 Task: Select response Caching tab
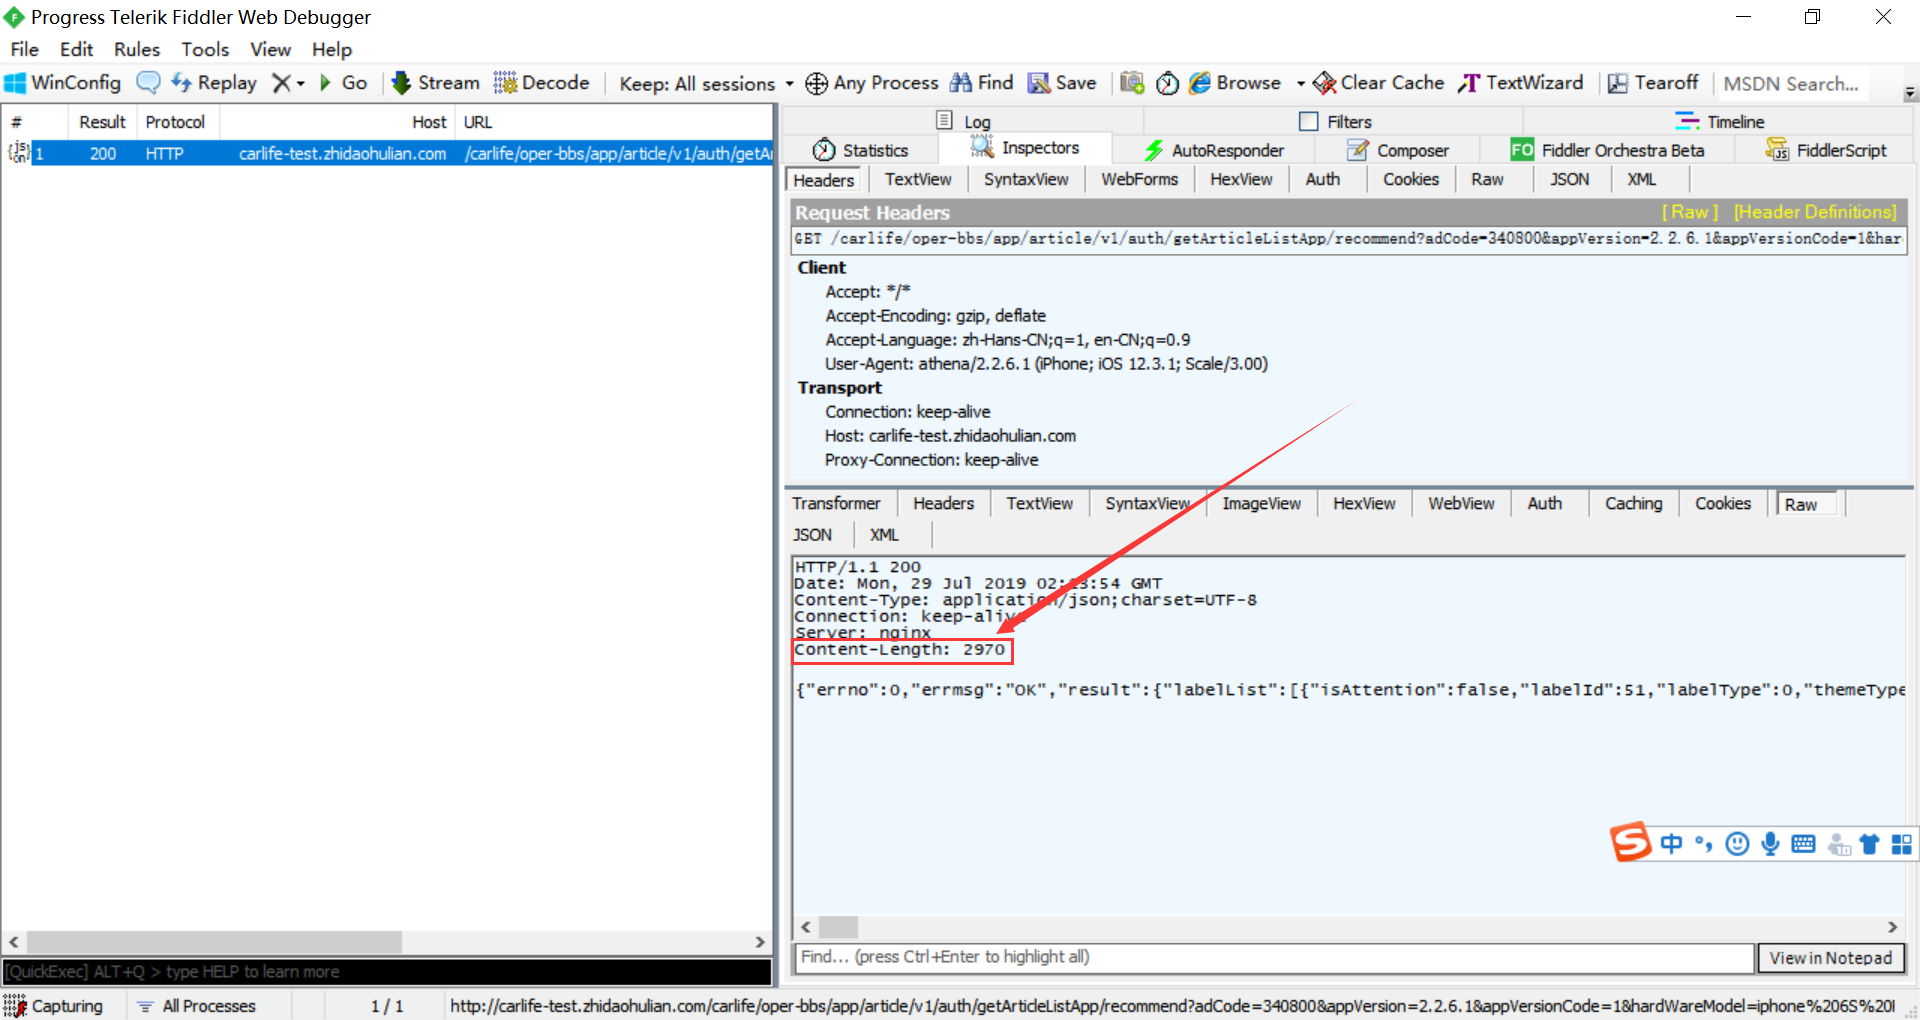tap(1633, 503)
